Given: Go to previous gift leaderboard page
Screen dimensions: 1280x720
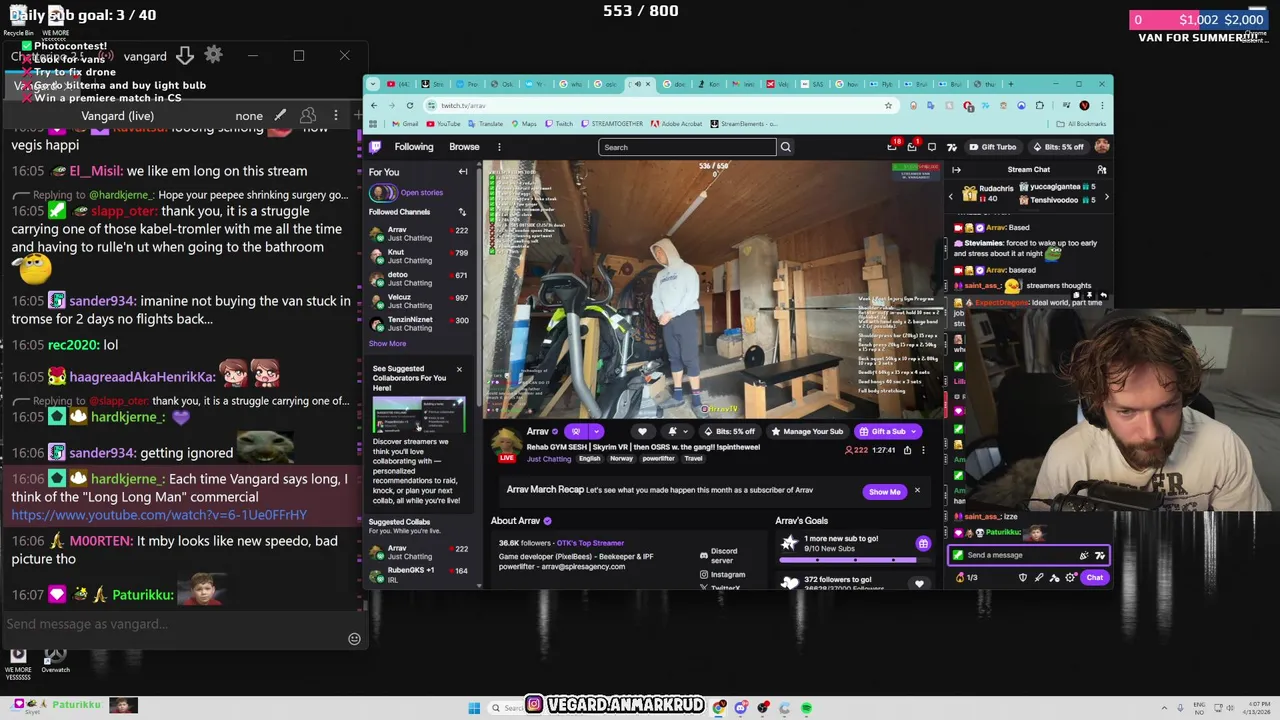Looking at the screenshot, I should [x=951, y=196].
